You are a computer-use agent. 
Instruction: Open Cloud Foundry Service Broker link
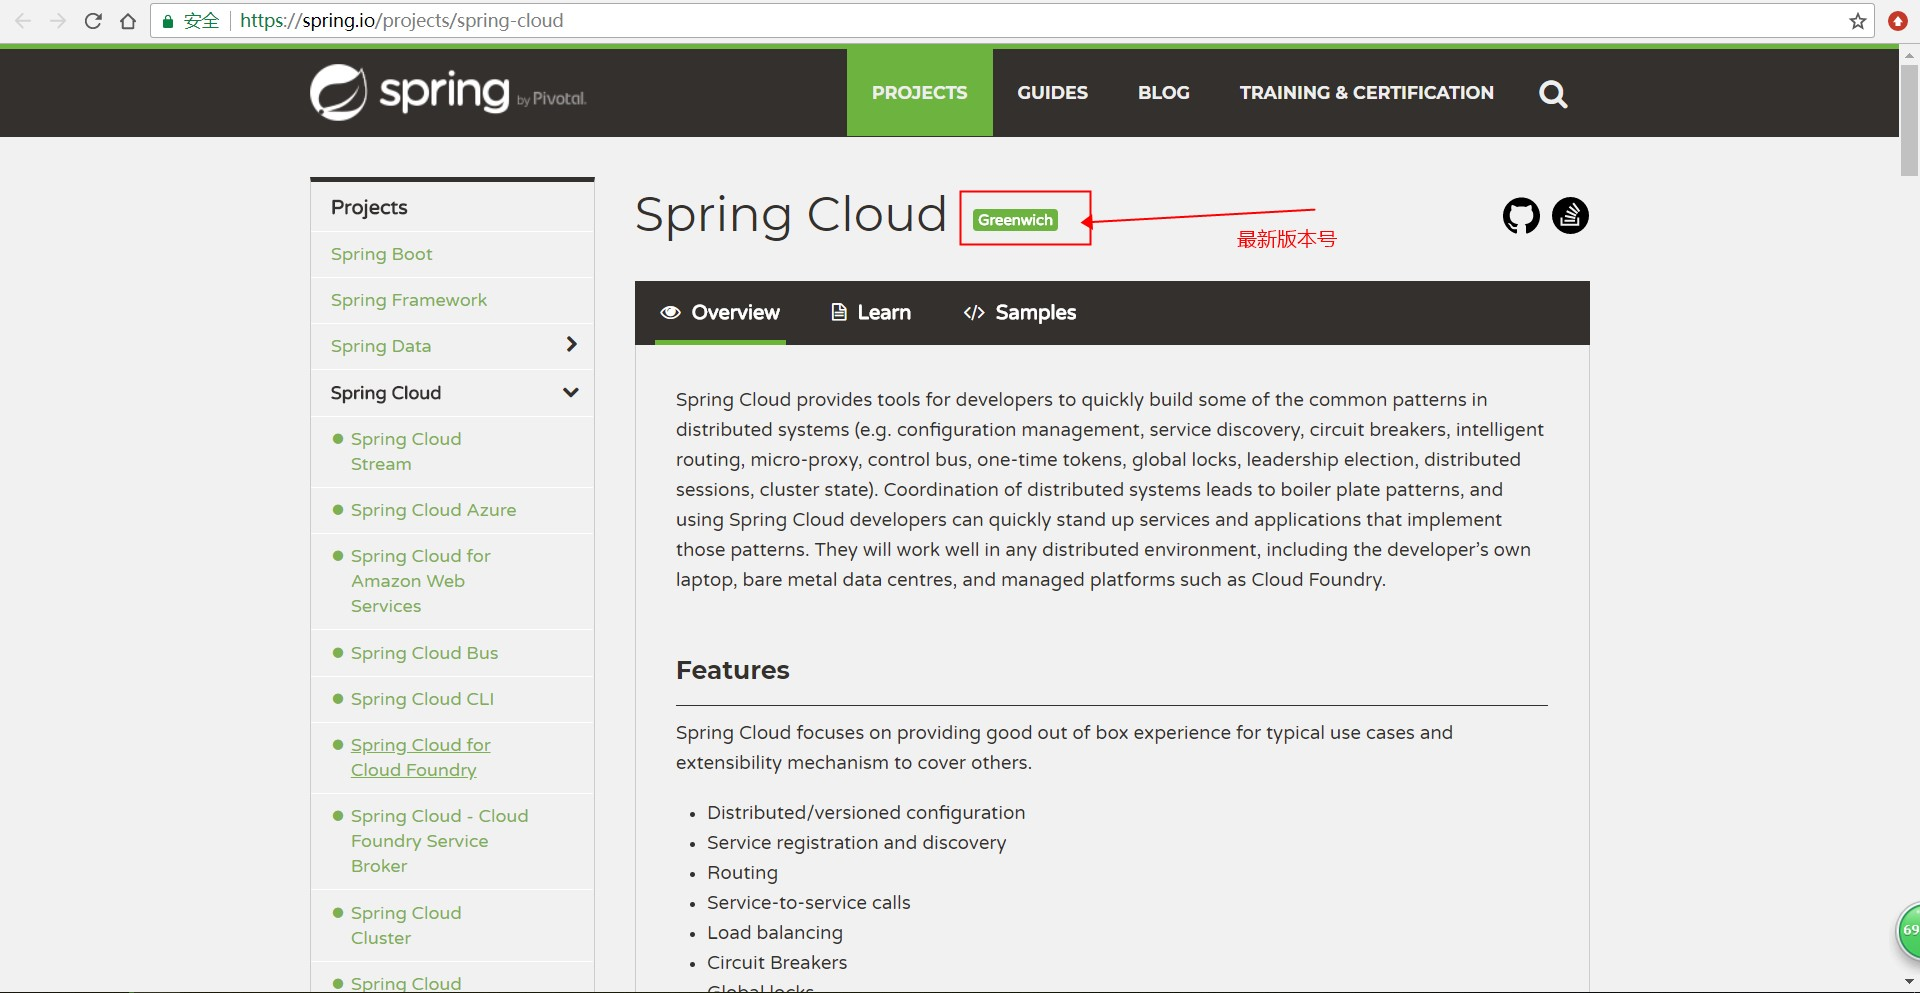[439, 841]
